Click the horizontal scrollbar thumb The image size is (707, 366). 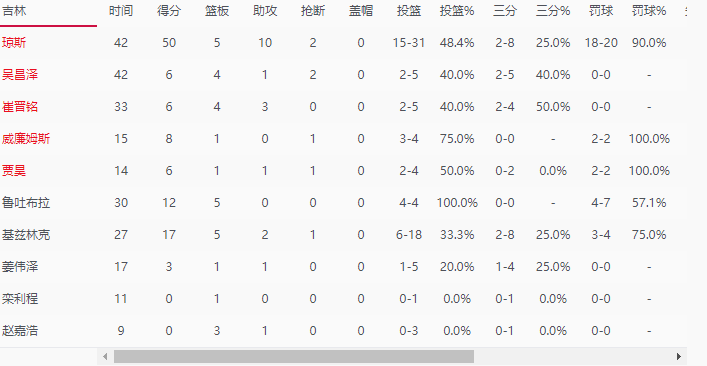pos(294,357)
